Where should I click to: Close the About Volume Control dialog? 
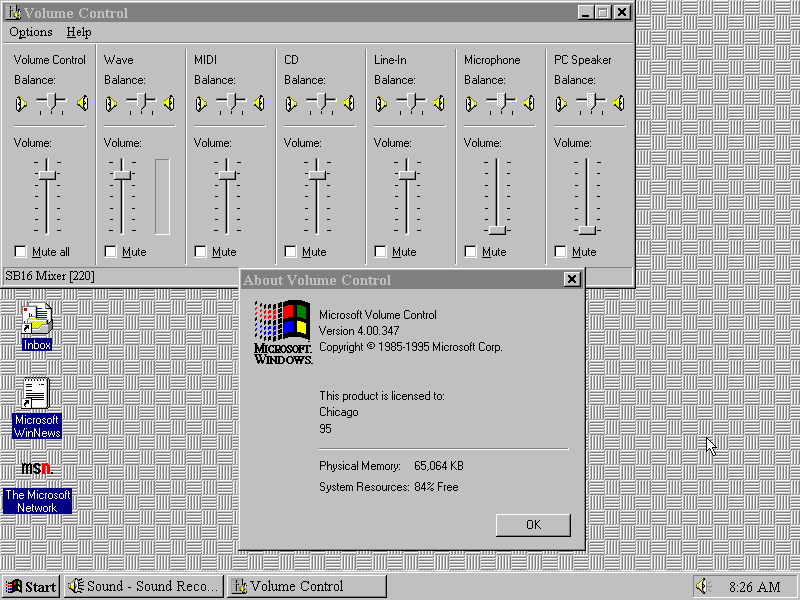(x=571, y=280)
